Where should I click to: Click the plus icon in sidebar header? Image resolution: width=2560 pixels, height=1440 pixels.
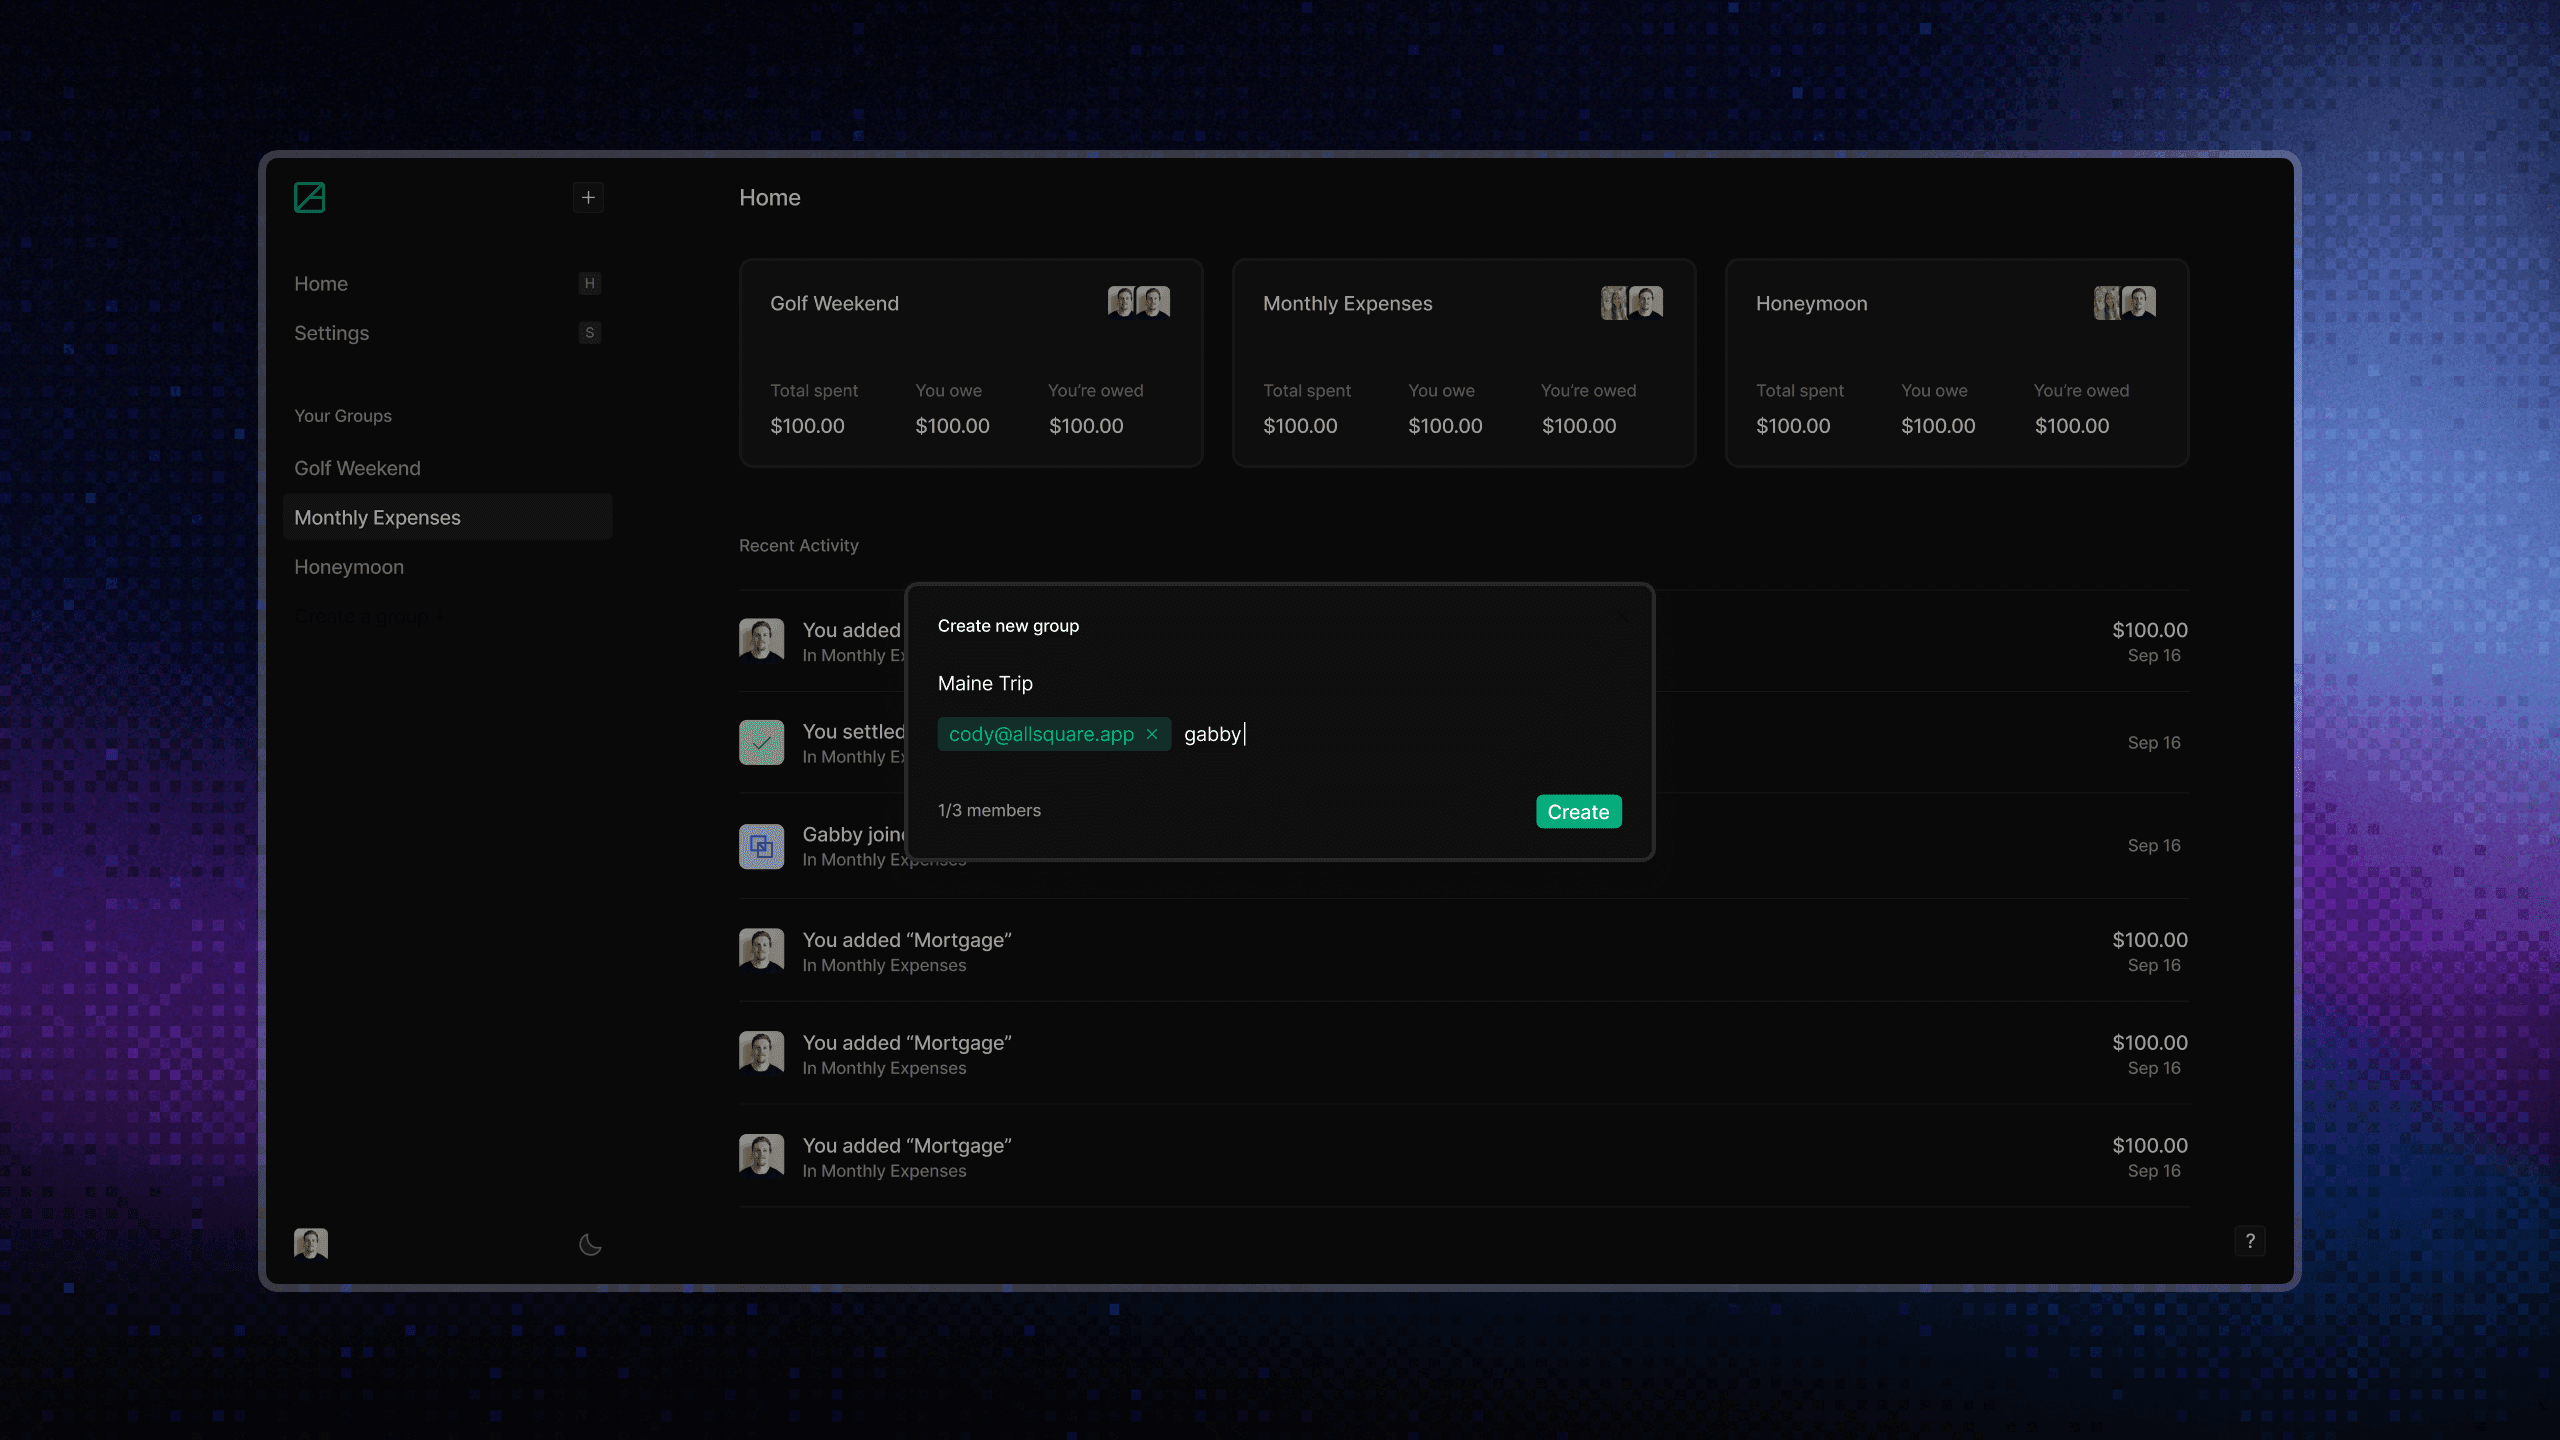pyautogui.click(x=588, y=197)
